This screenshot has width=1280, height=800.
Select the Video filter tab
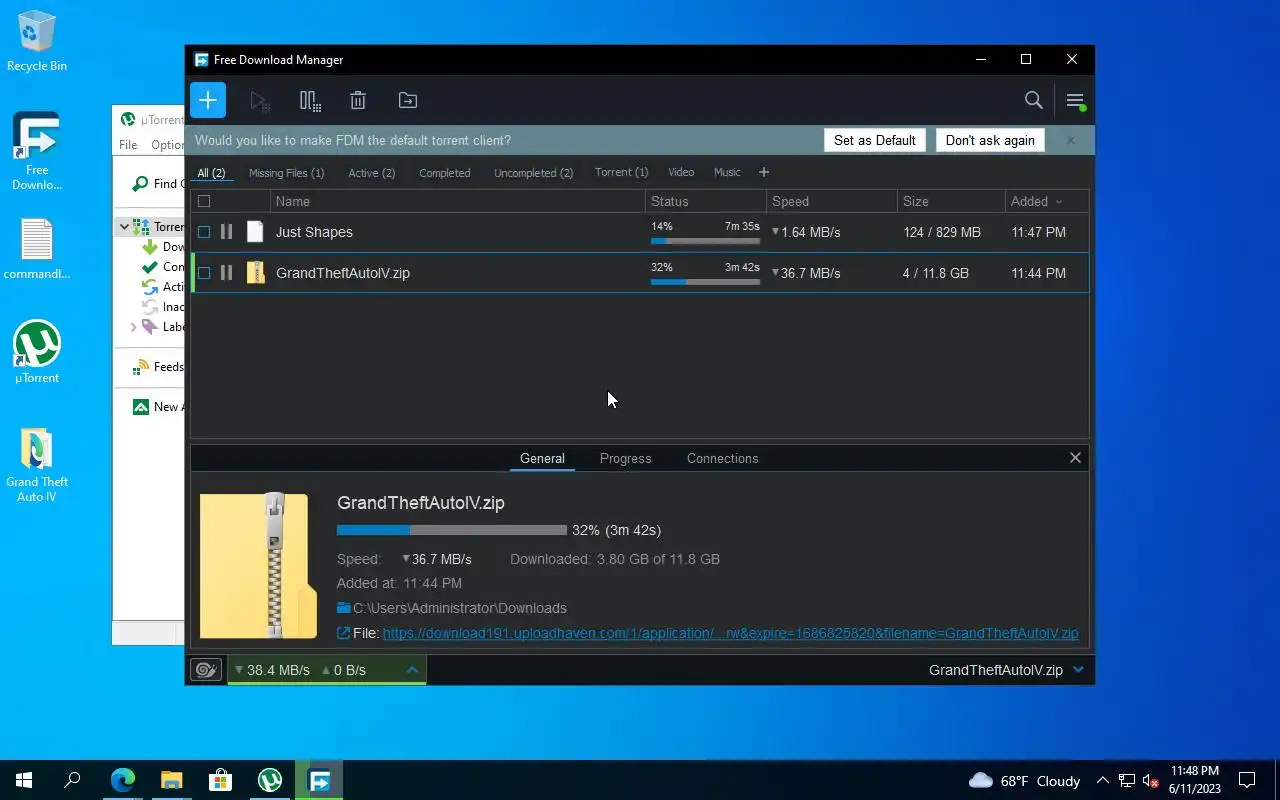pyautogui.click(x=681, y=173)
